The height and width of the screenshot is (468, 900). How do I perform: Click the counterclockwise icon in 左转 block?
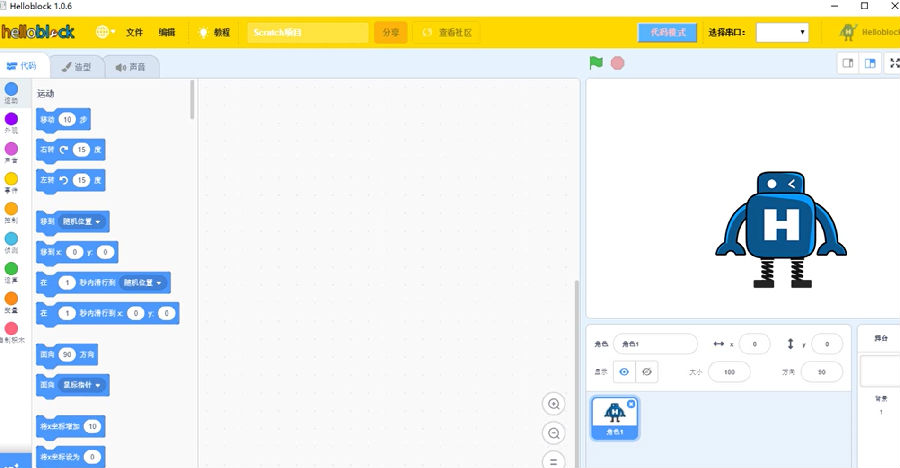point(64,180)
